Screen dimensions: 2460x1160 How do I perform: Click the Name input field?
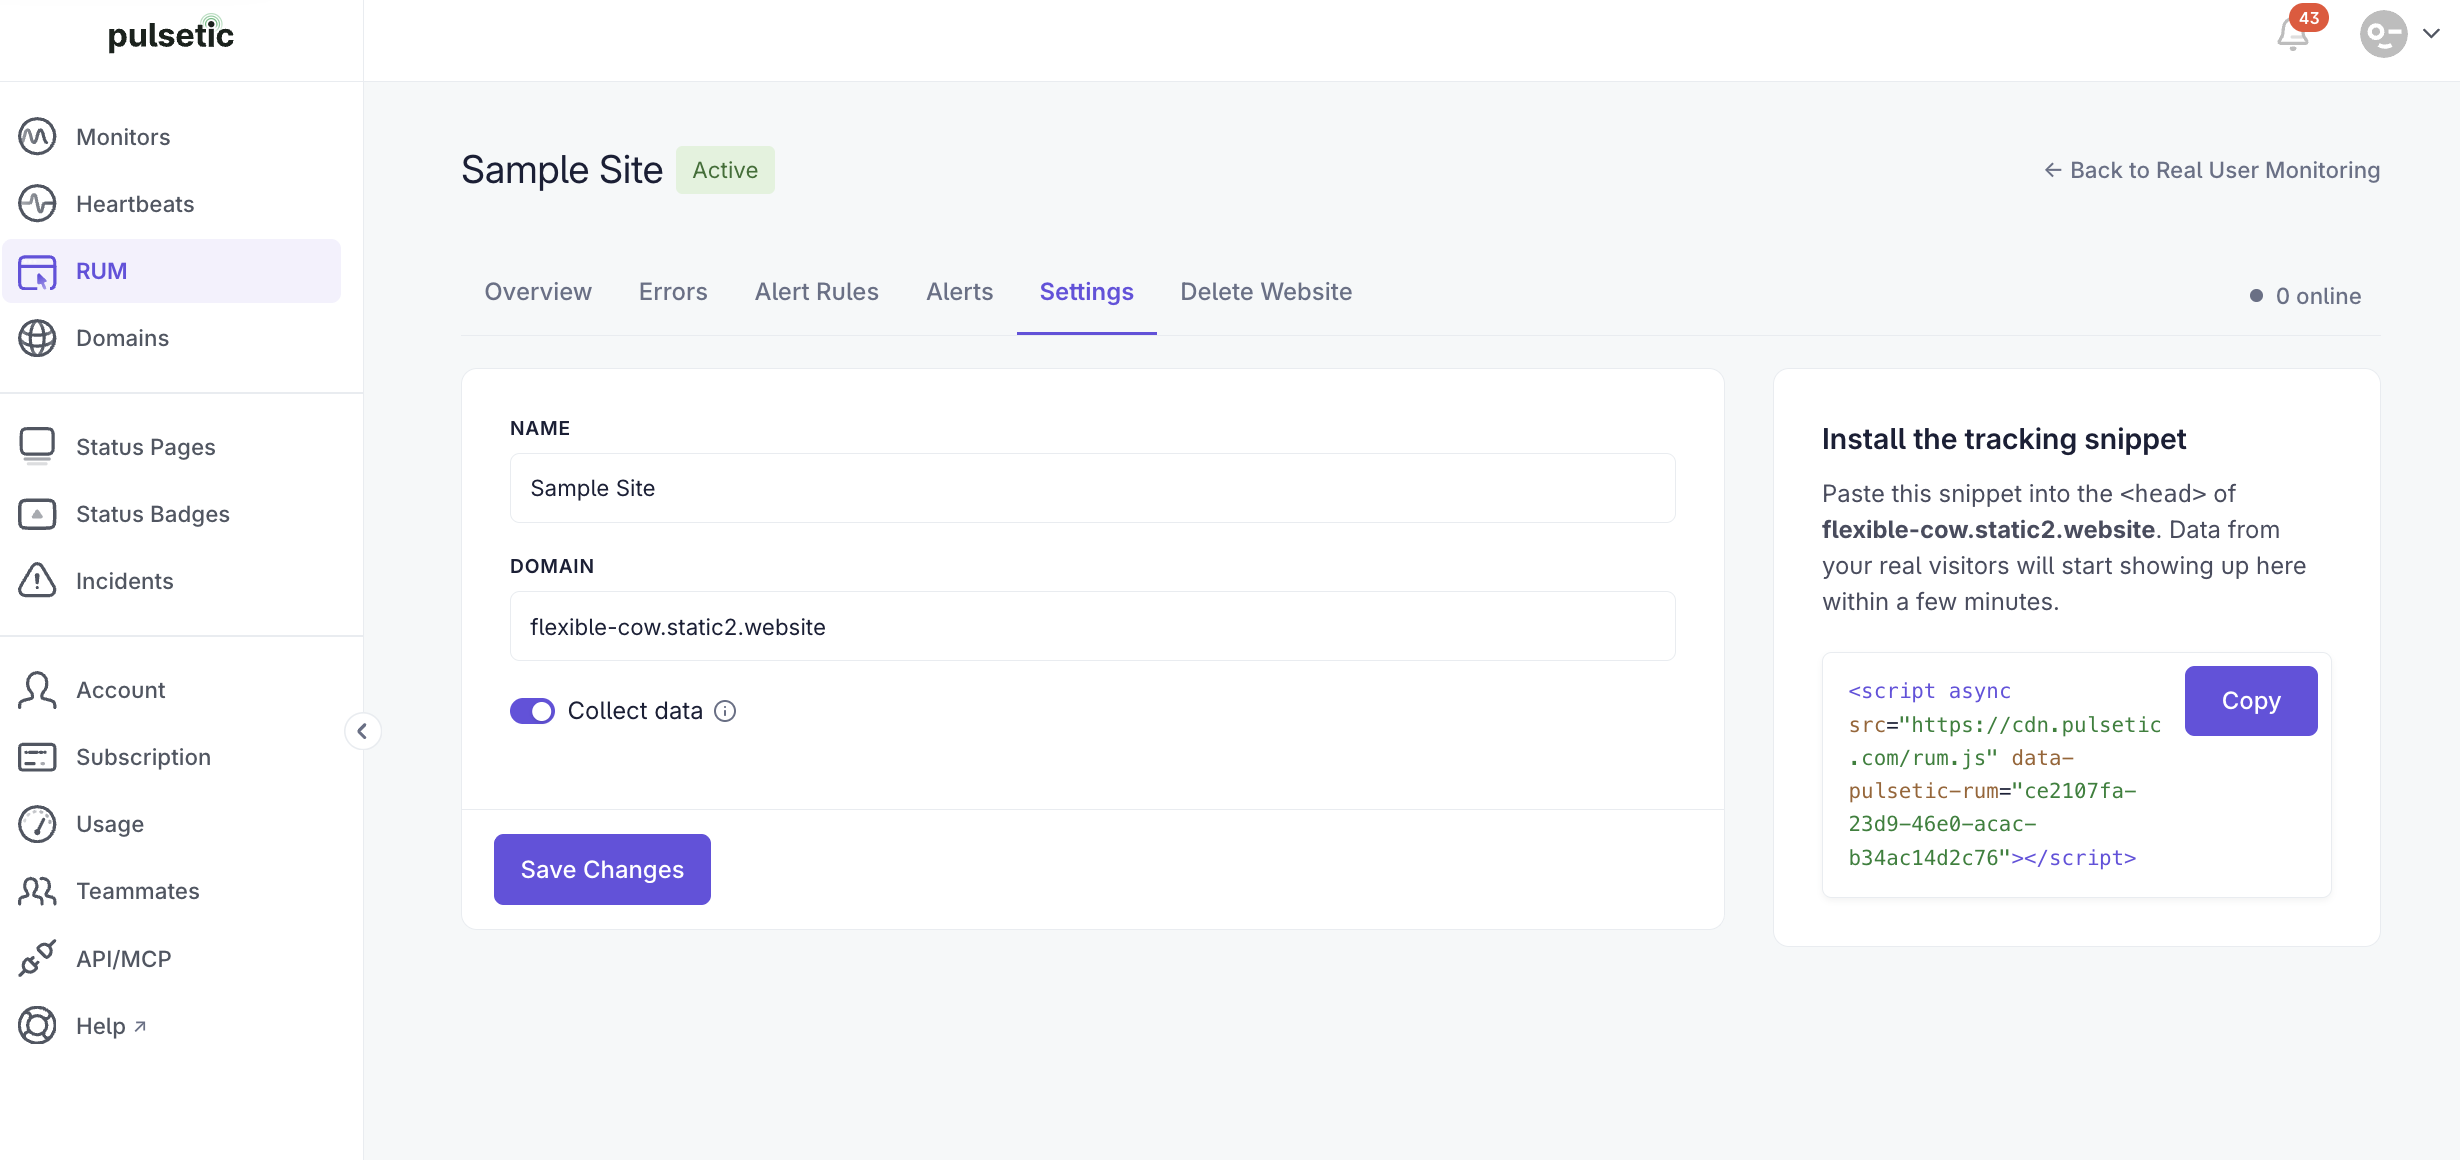coord(1093,488)
